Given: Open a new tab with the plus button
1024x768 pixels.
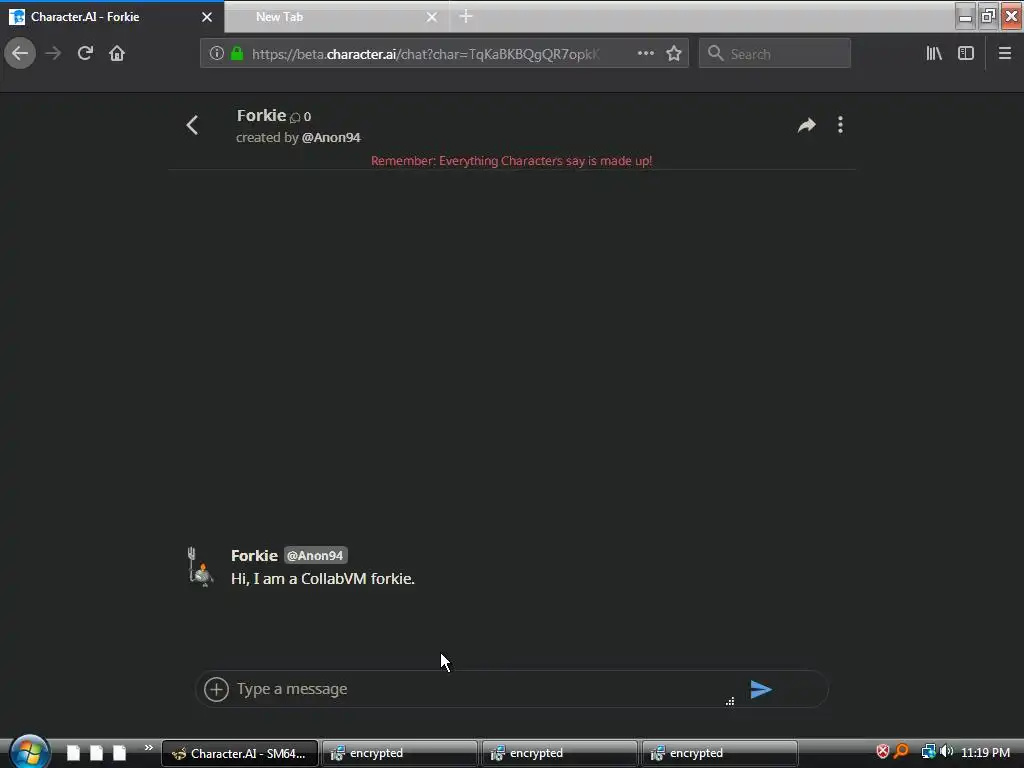Looking at the screenshot, I should [x=466, y=16].
